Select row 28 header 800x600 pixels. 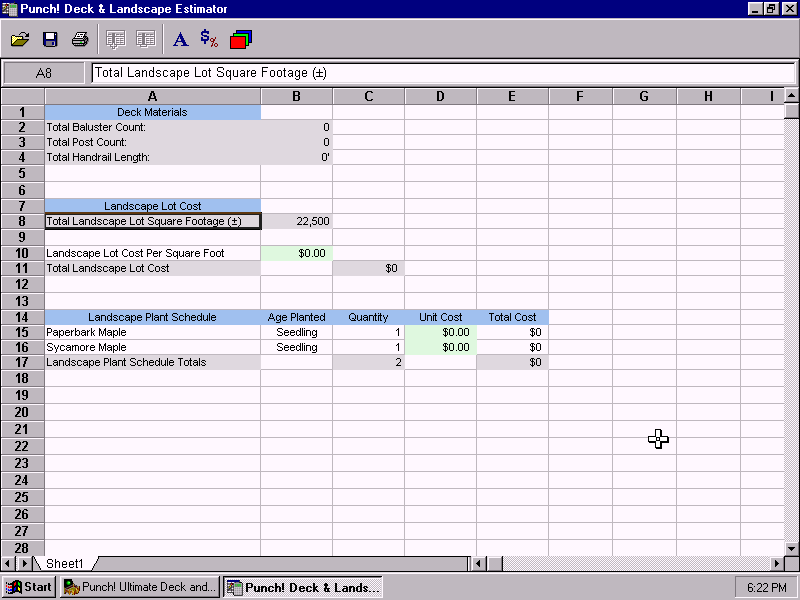(x=22, y=548)
